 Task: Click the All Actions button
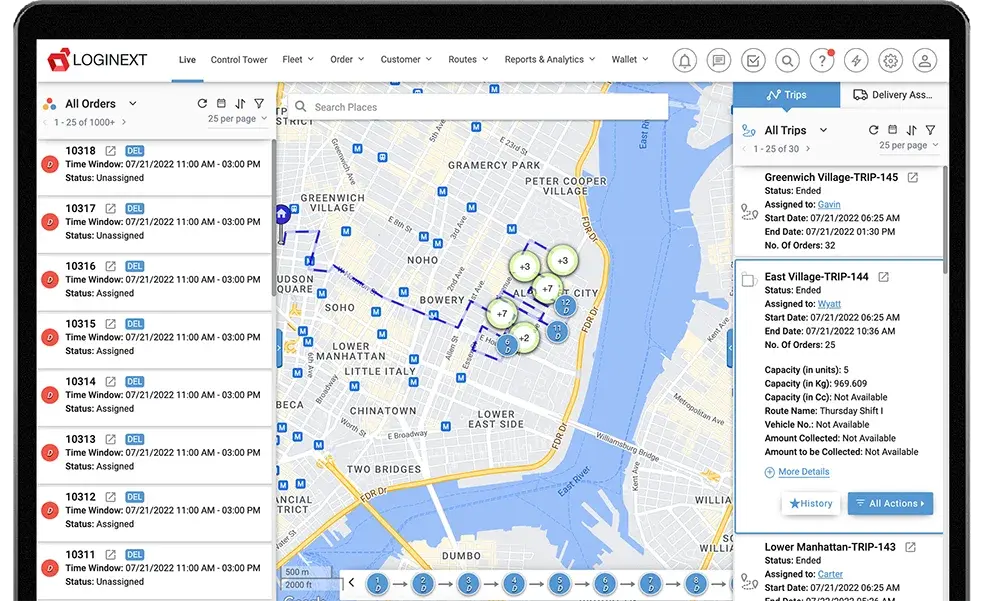tap(890, 503)
